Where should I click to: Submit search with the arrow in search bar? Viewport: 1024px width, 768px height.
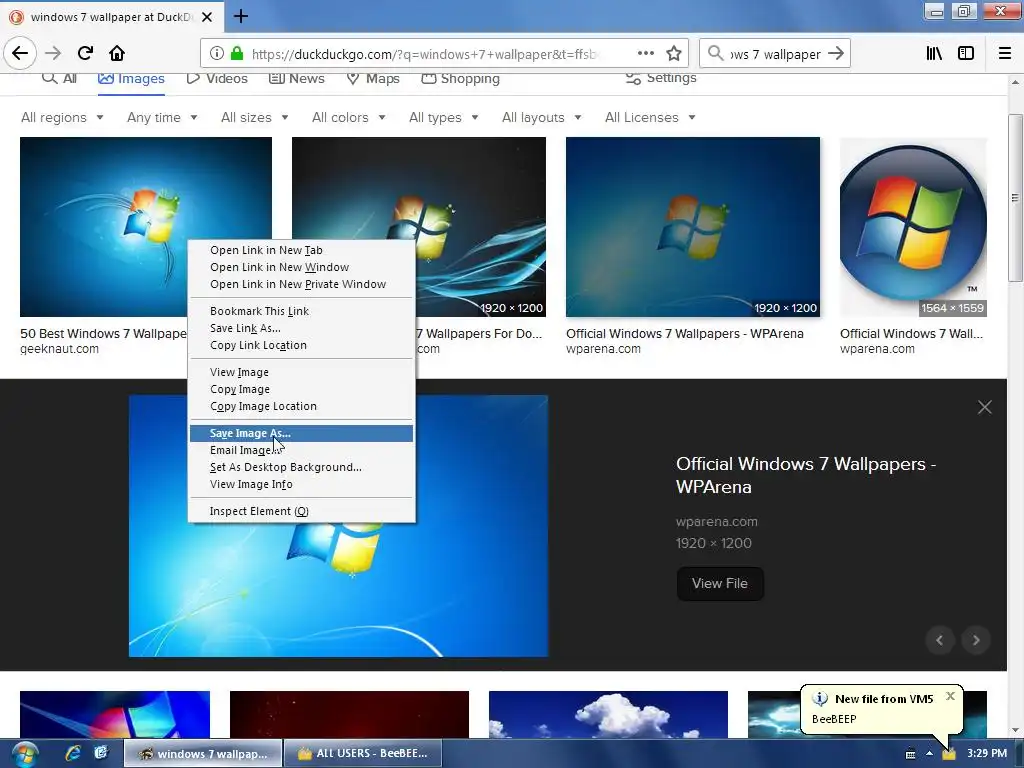(x=836, y=54)
